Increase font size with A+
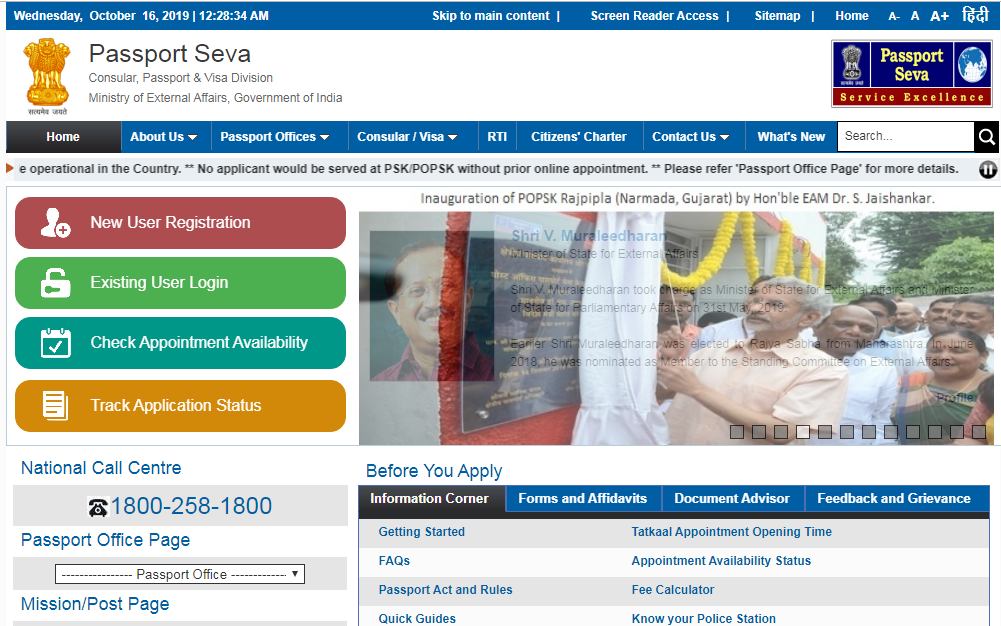The width and height of the screenshot is (1001, 626). [939, 16]
